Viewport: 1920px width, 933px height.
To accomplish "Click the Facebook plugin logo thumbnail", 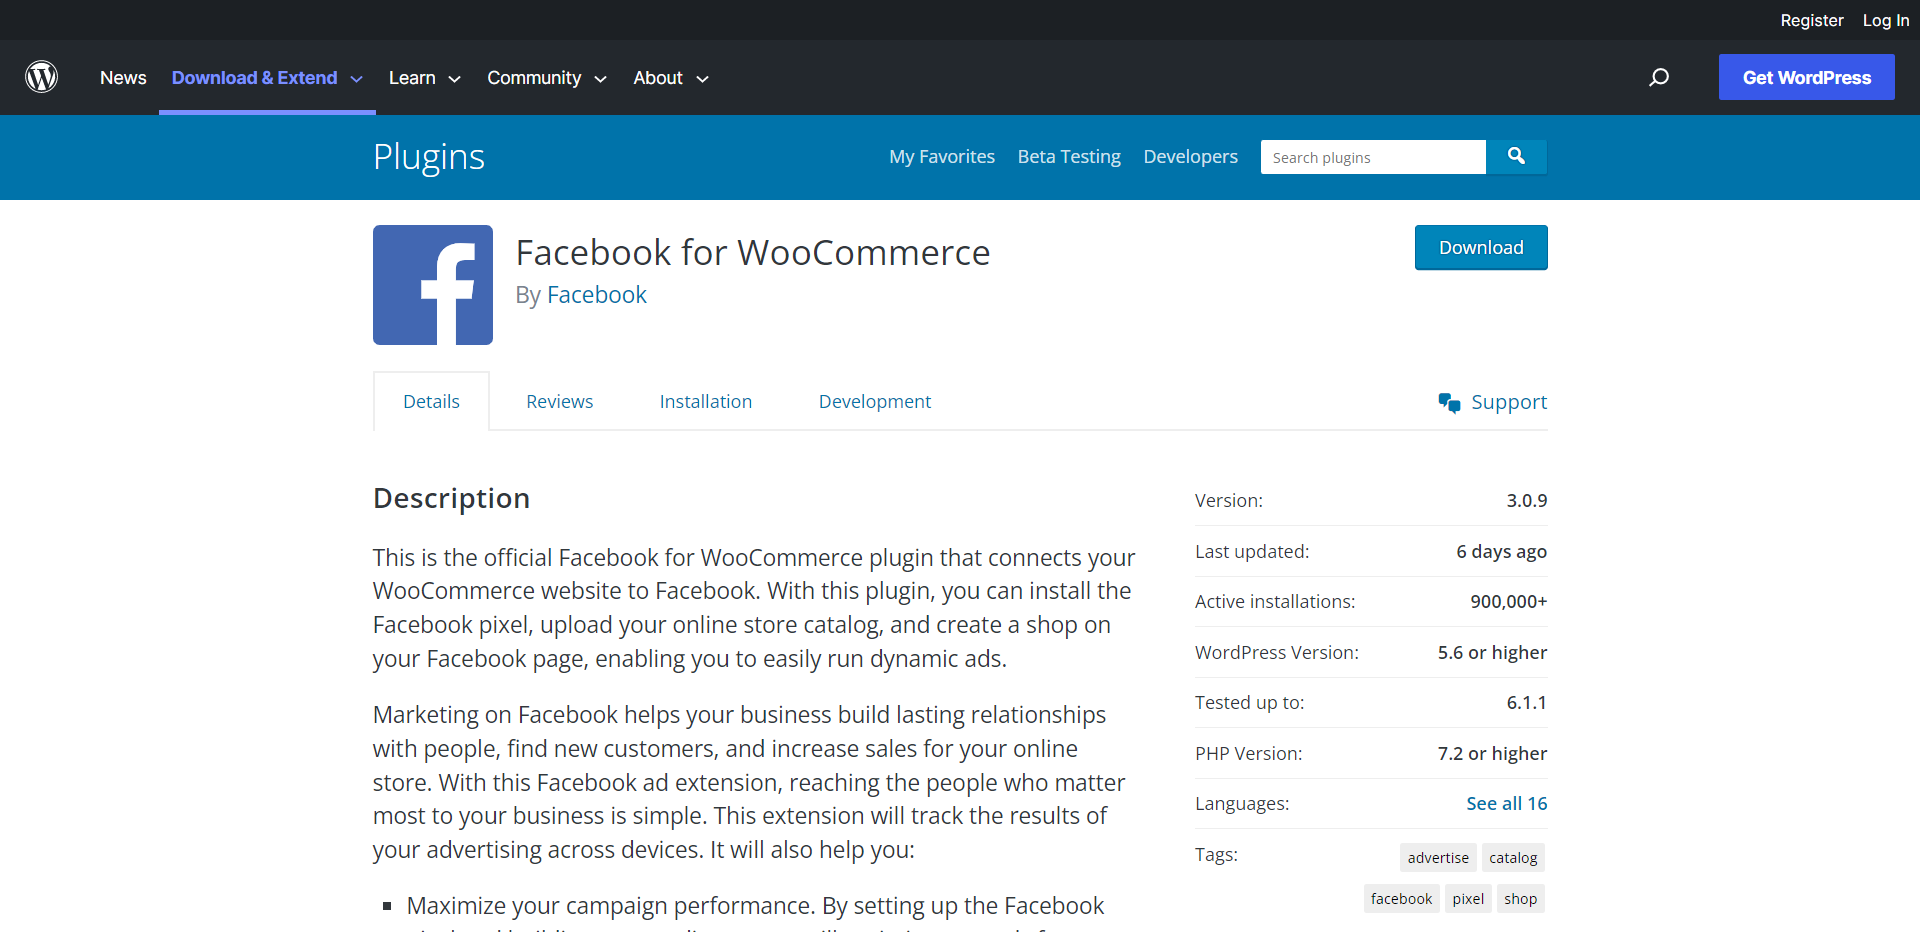I will [433, 285].
